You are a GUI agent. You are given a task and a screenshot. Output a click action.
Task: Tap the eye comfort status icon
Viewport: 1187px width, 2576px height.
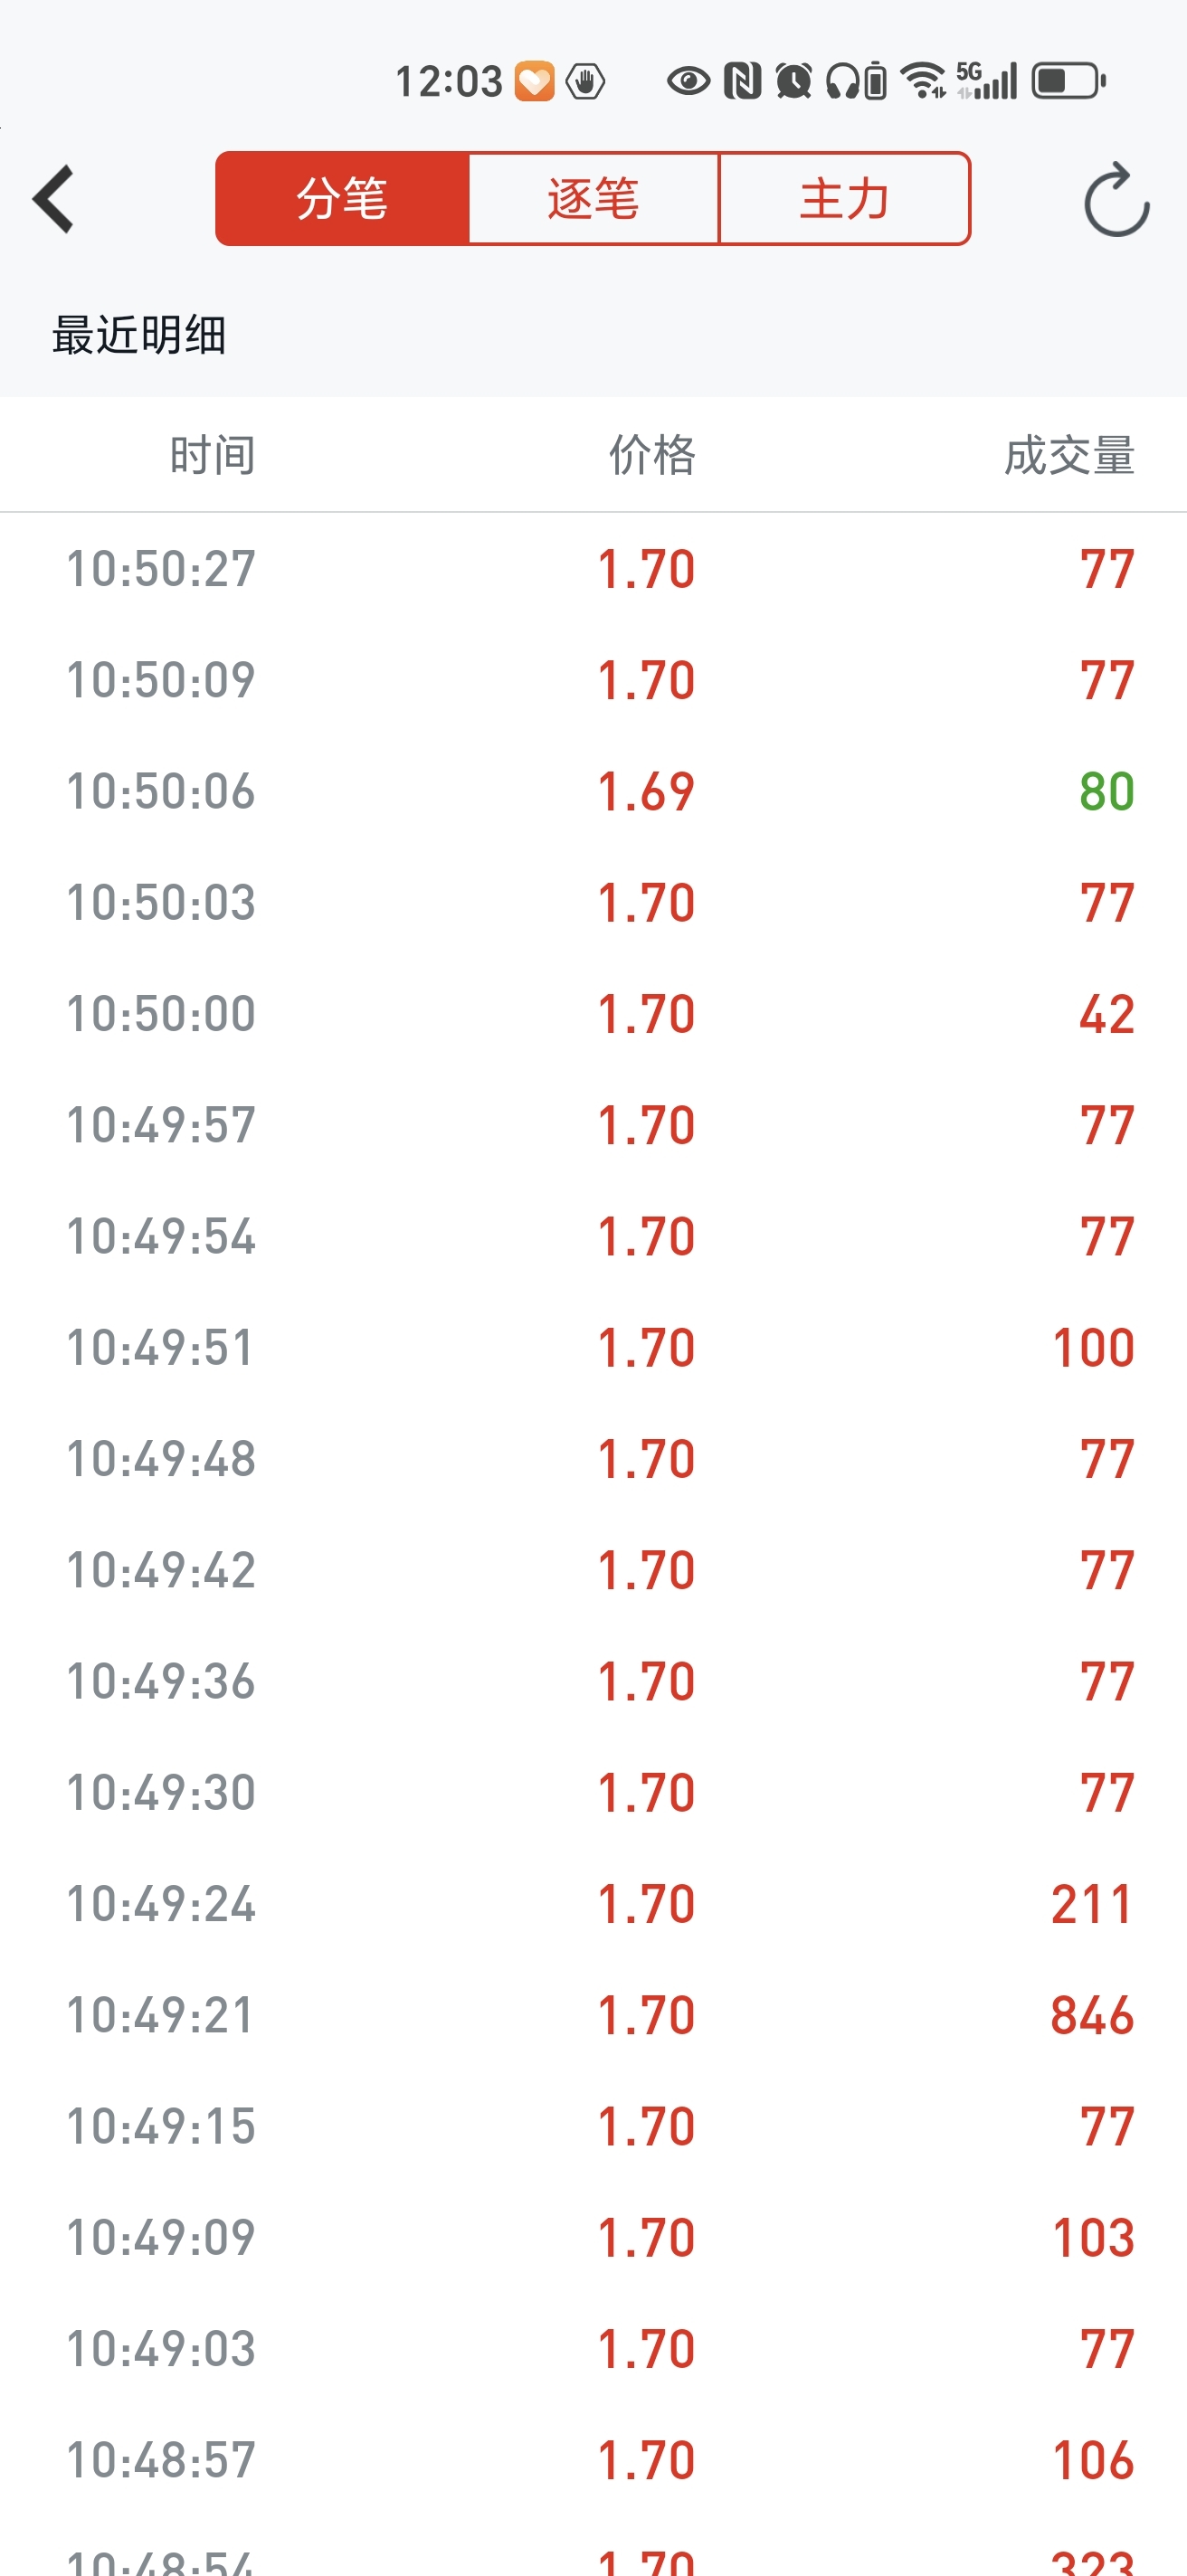tap(688, 81)
